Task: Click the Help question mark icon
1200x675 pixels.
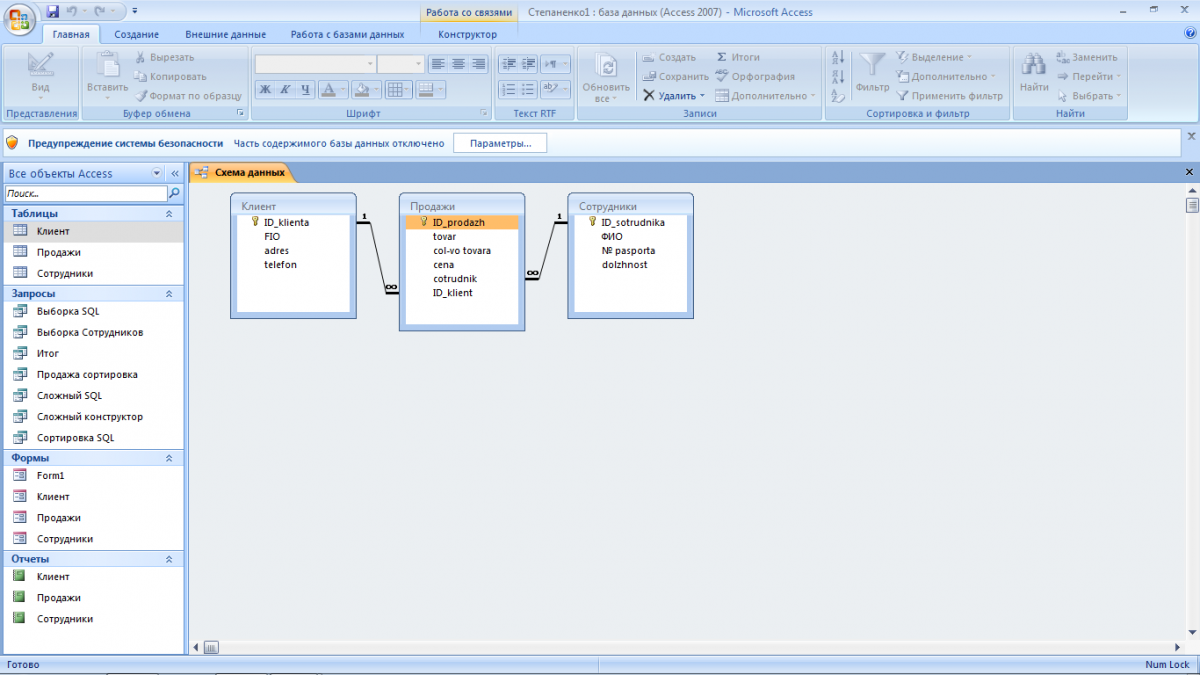Action: click(1190, 33)
